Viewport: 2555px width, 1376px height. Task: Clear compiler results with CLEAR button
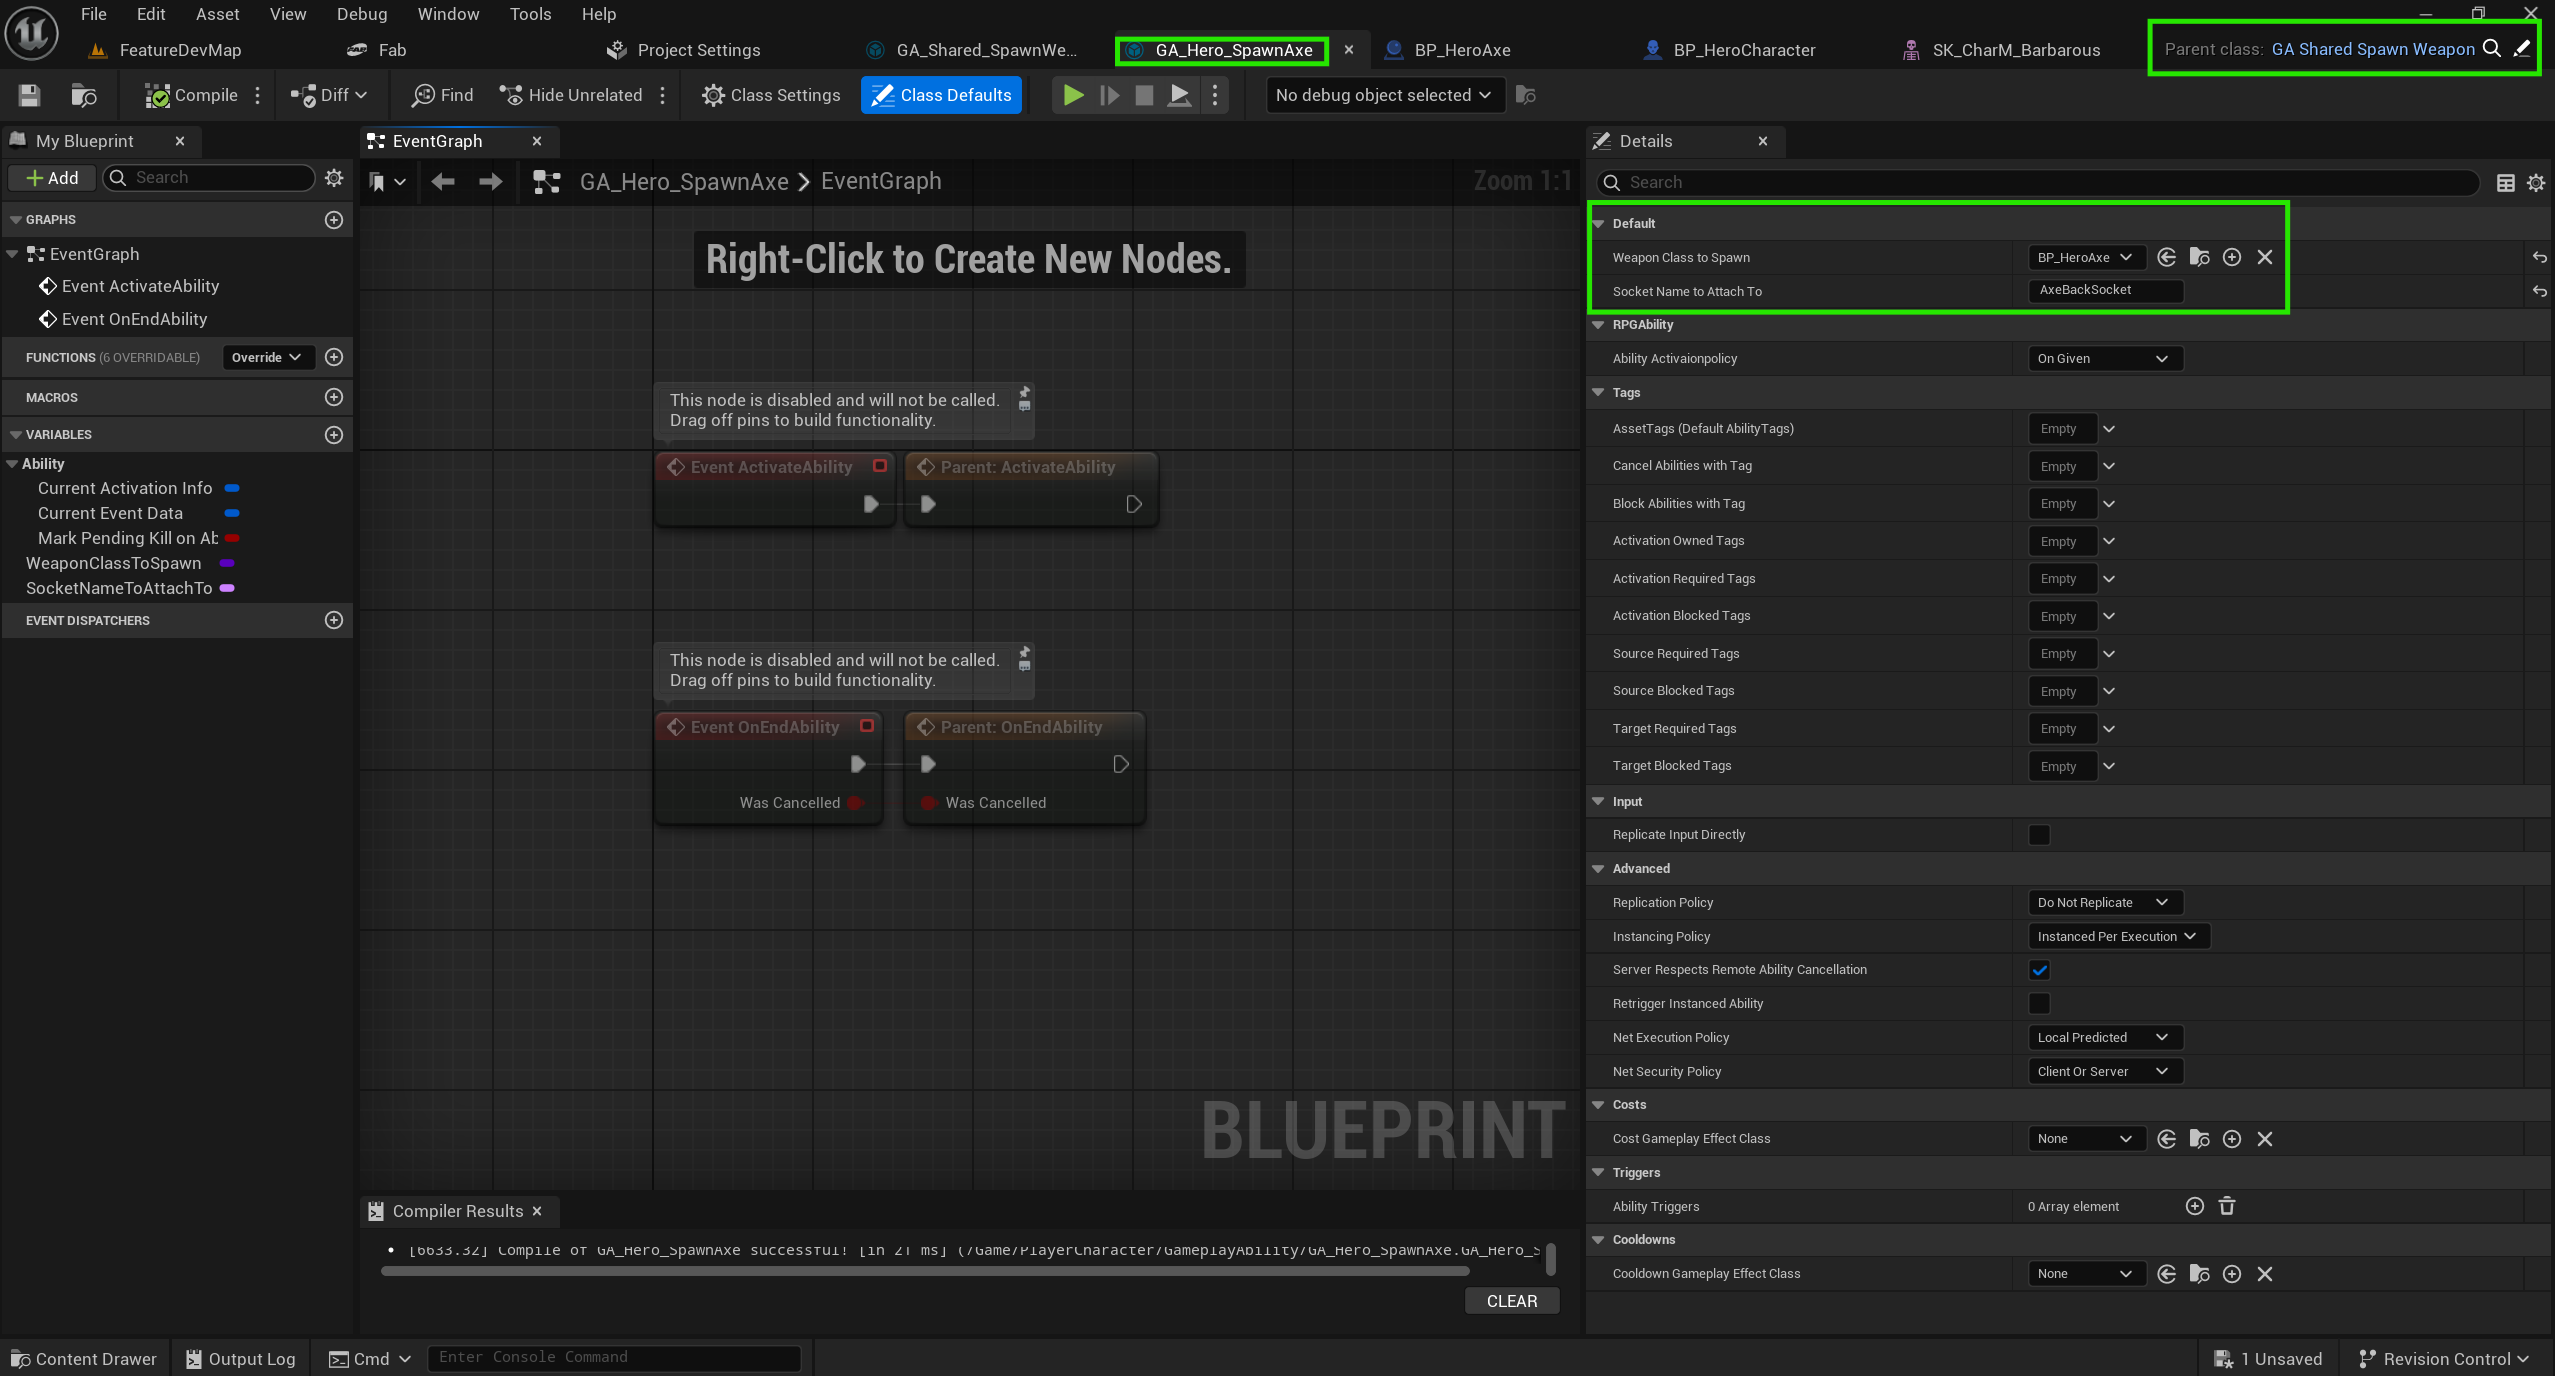(x=1511, y=1301)
